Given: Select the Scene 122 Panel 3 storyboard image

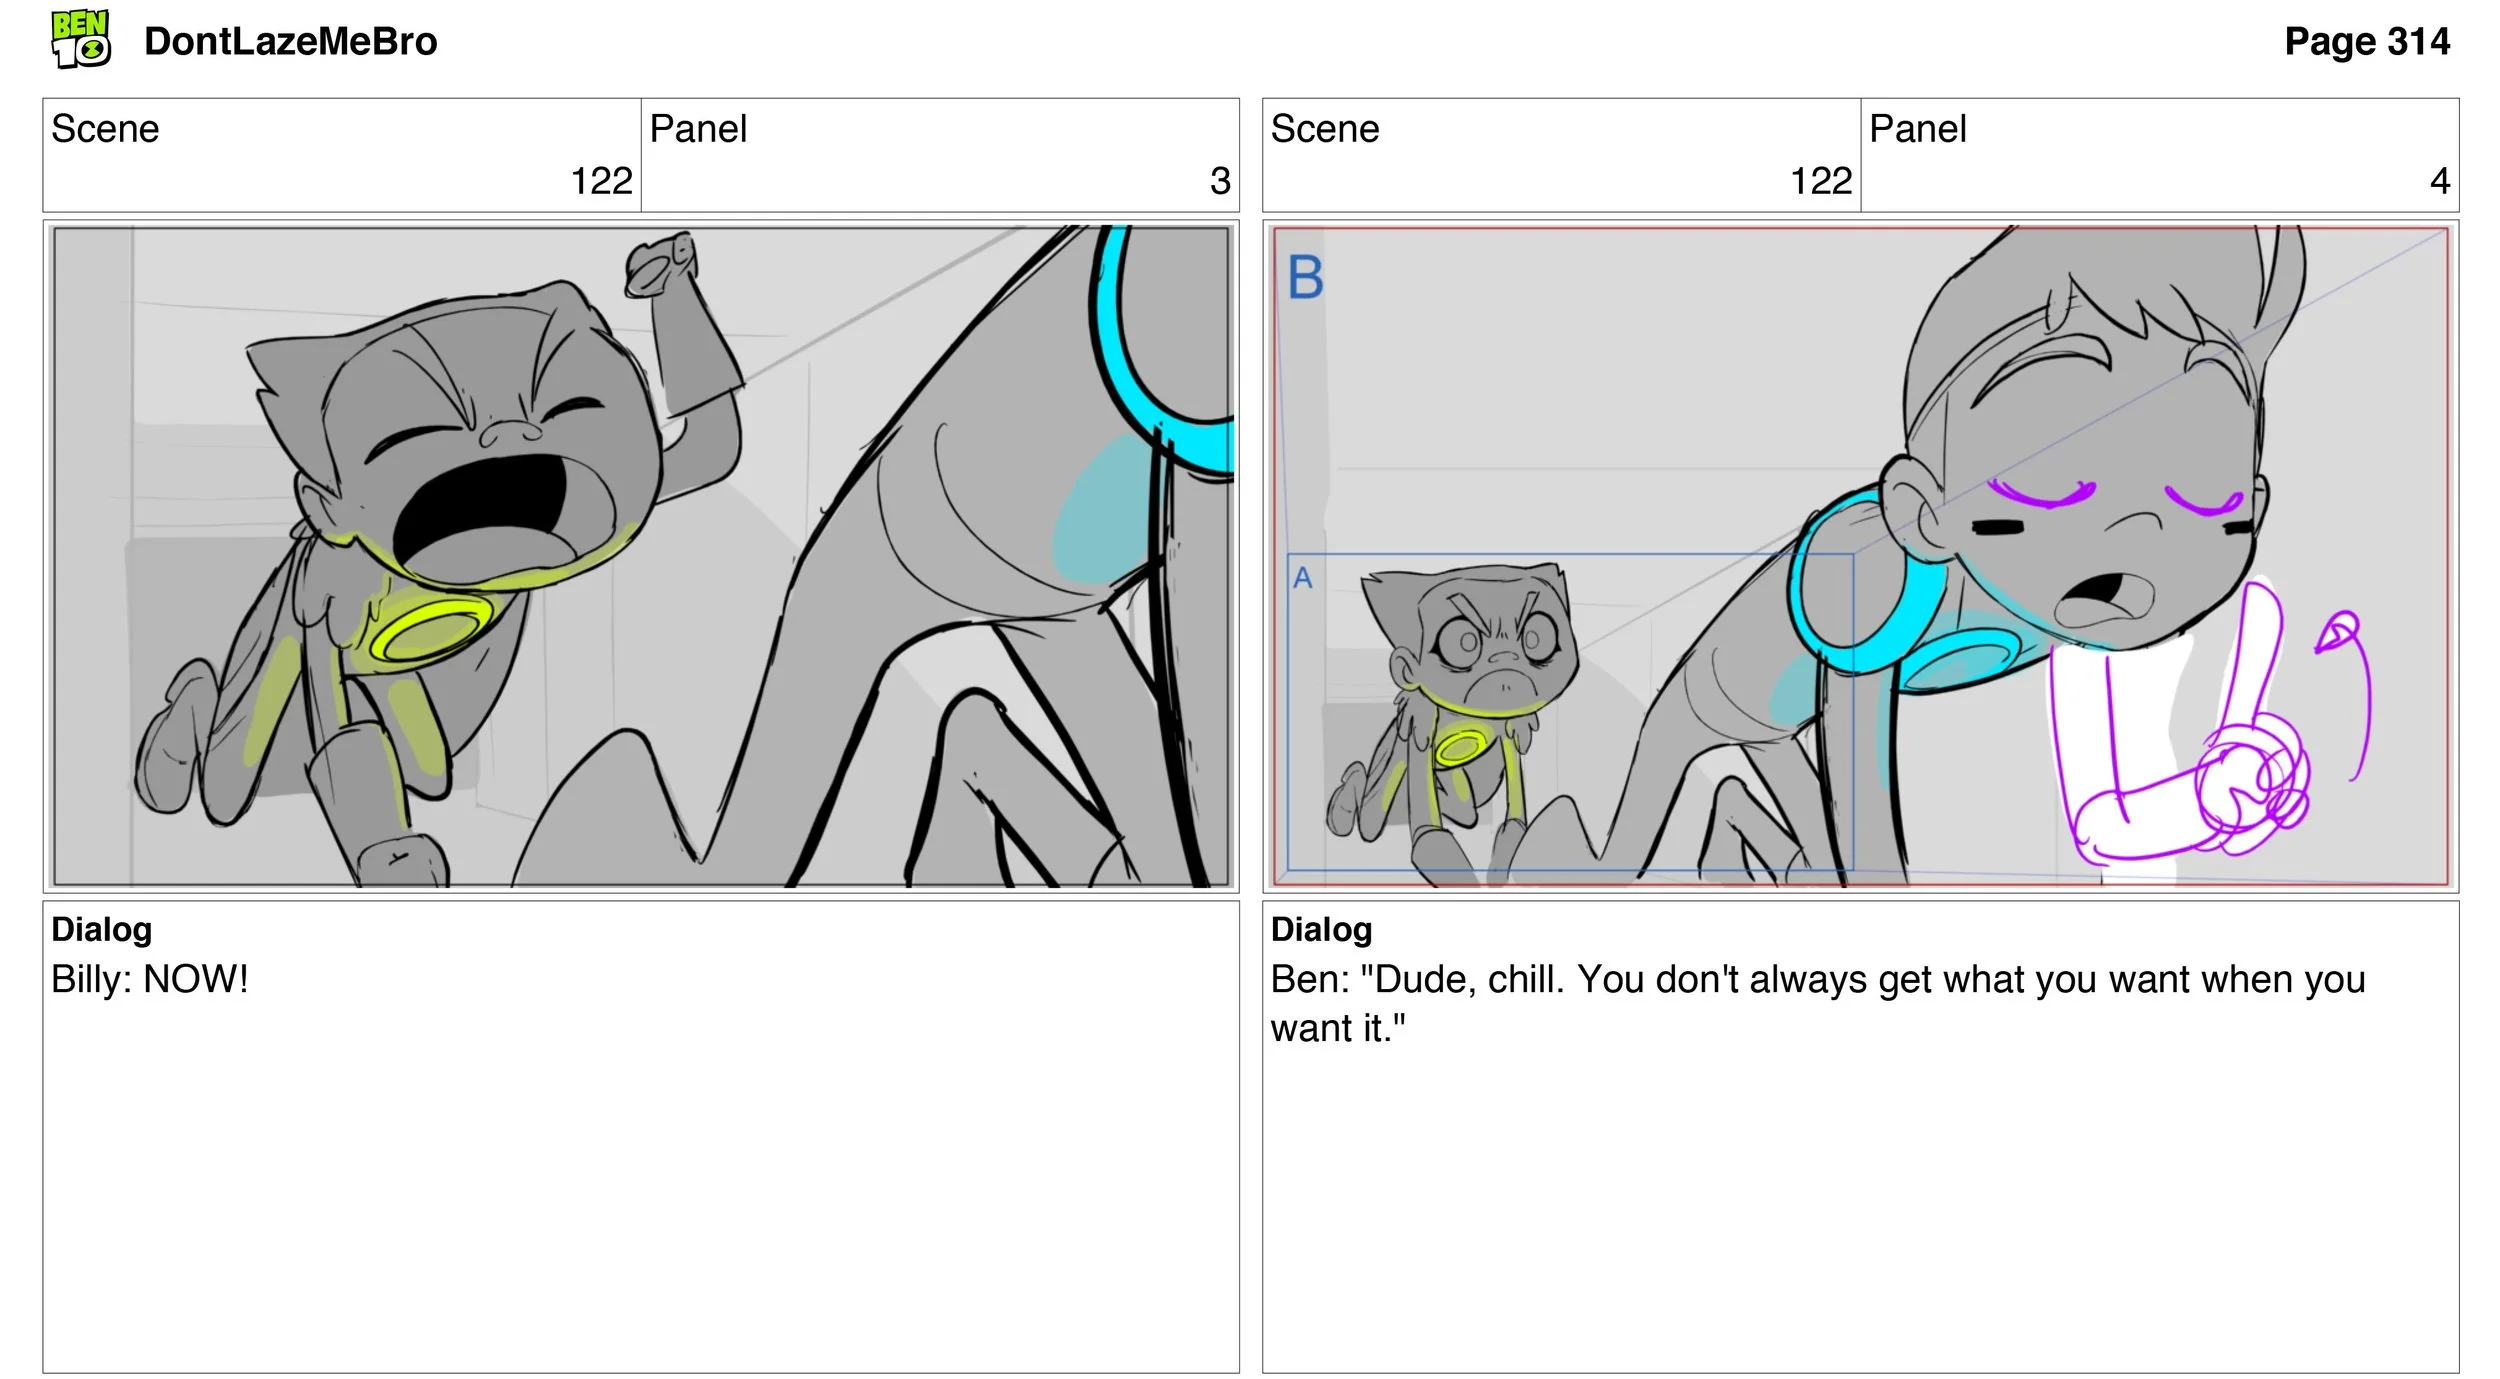Looking at the screenshot, I should coord(641,556).
